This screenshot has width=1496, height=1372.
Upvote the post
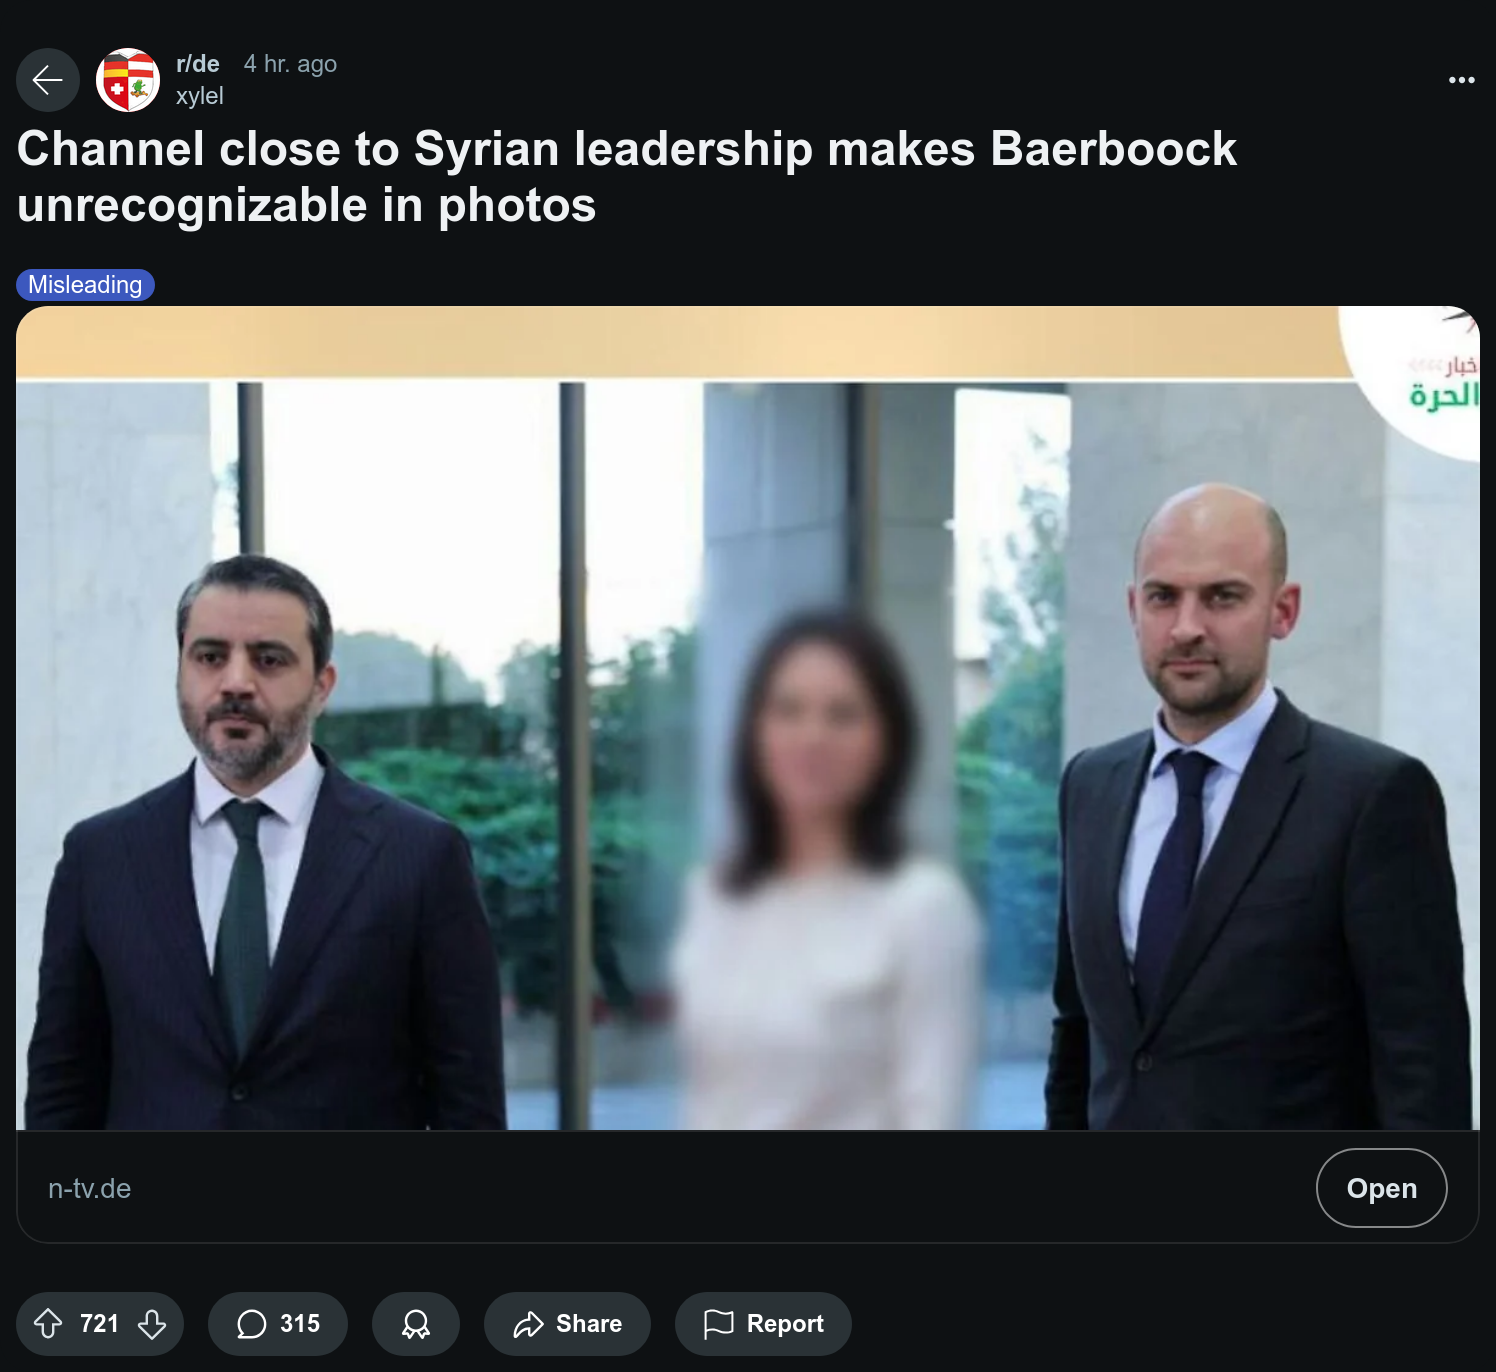click(48, 1324)
